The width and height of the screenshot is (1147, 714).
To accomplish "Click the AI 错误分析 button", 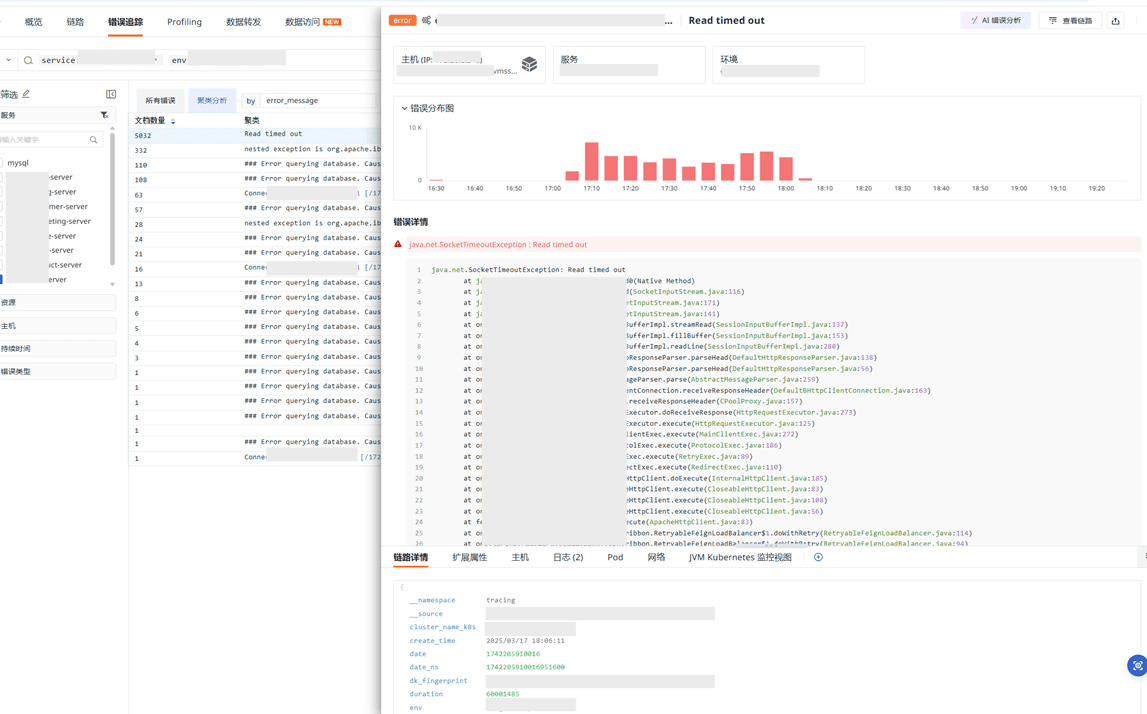I will point(995,21).
